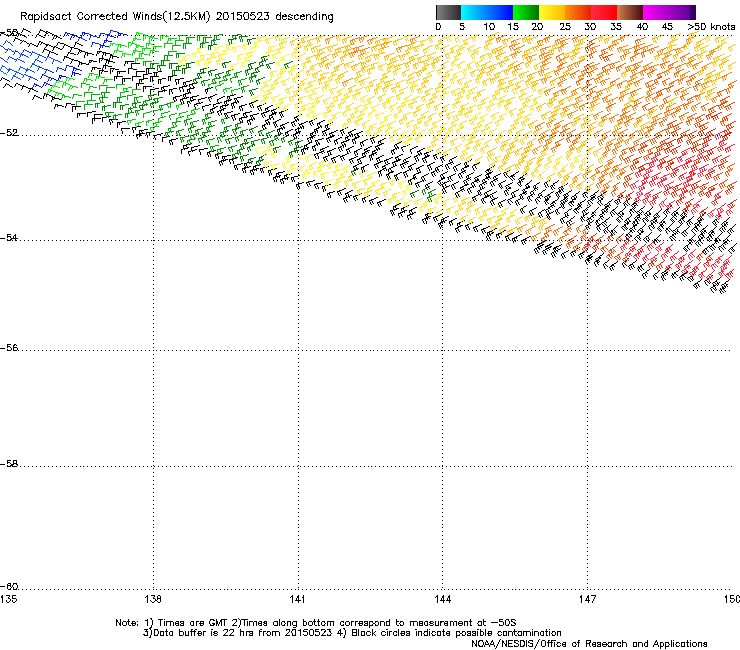Click the longitude label '141'

tap(297, 599)
